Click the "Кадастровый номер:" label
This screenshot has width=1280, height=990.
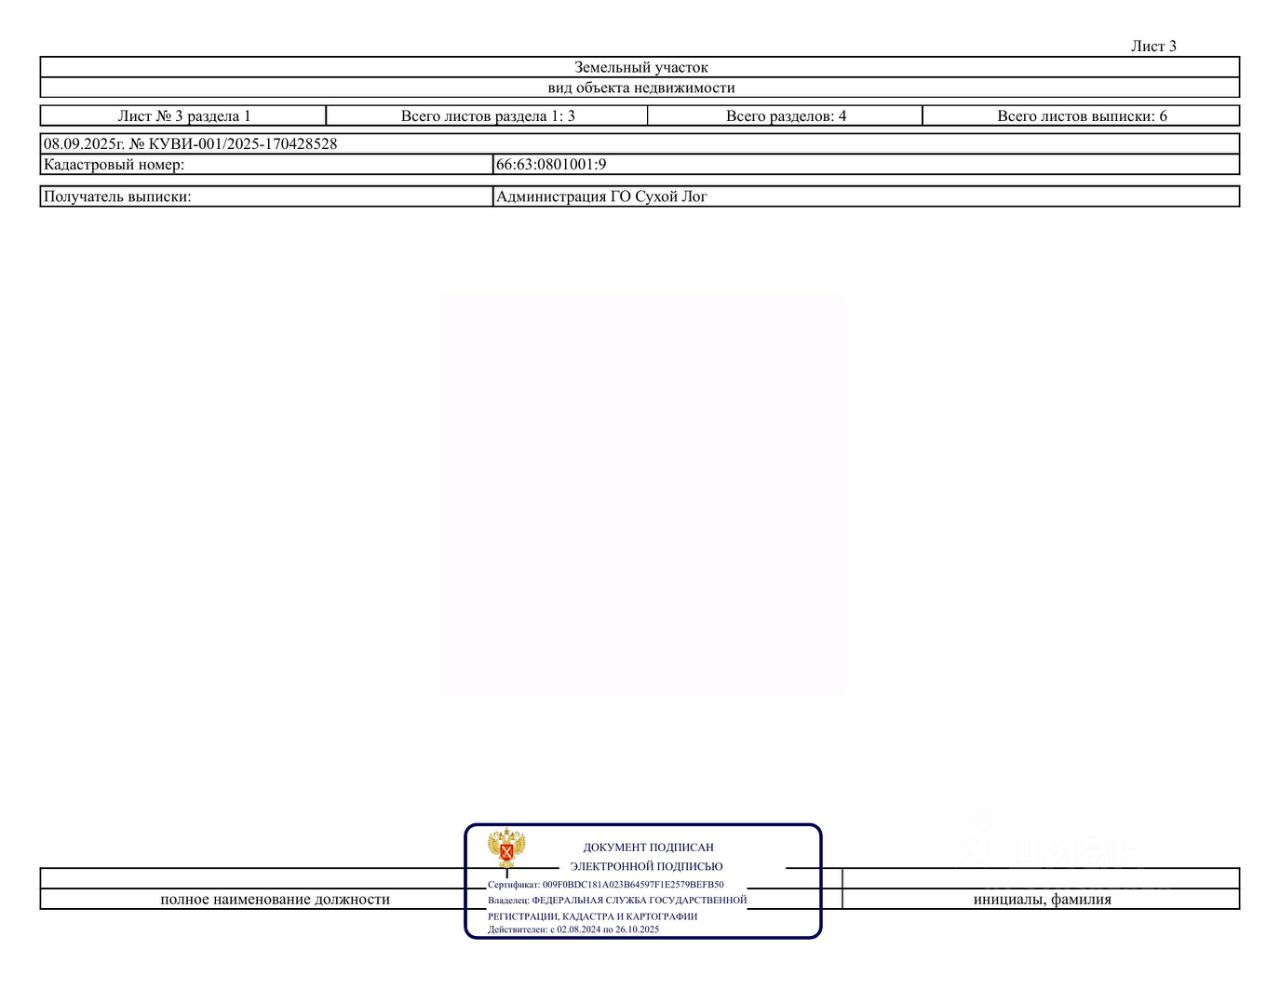114,164
